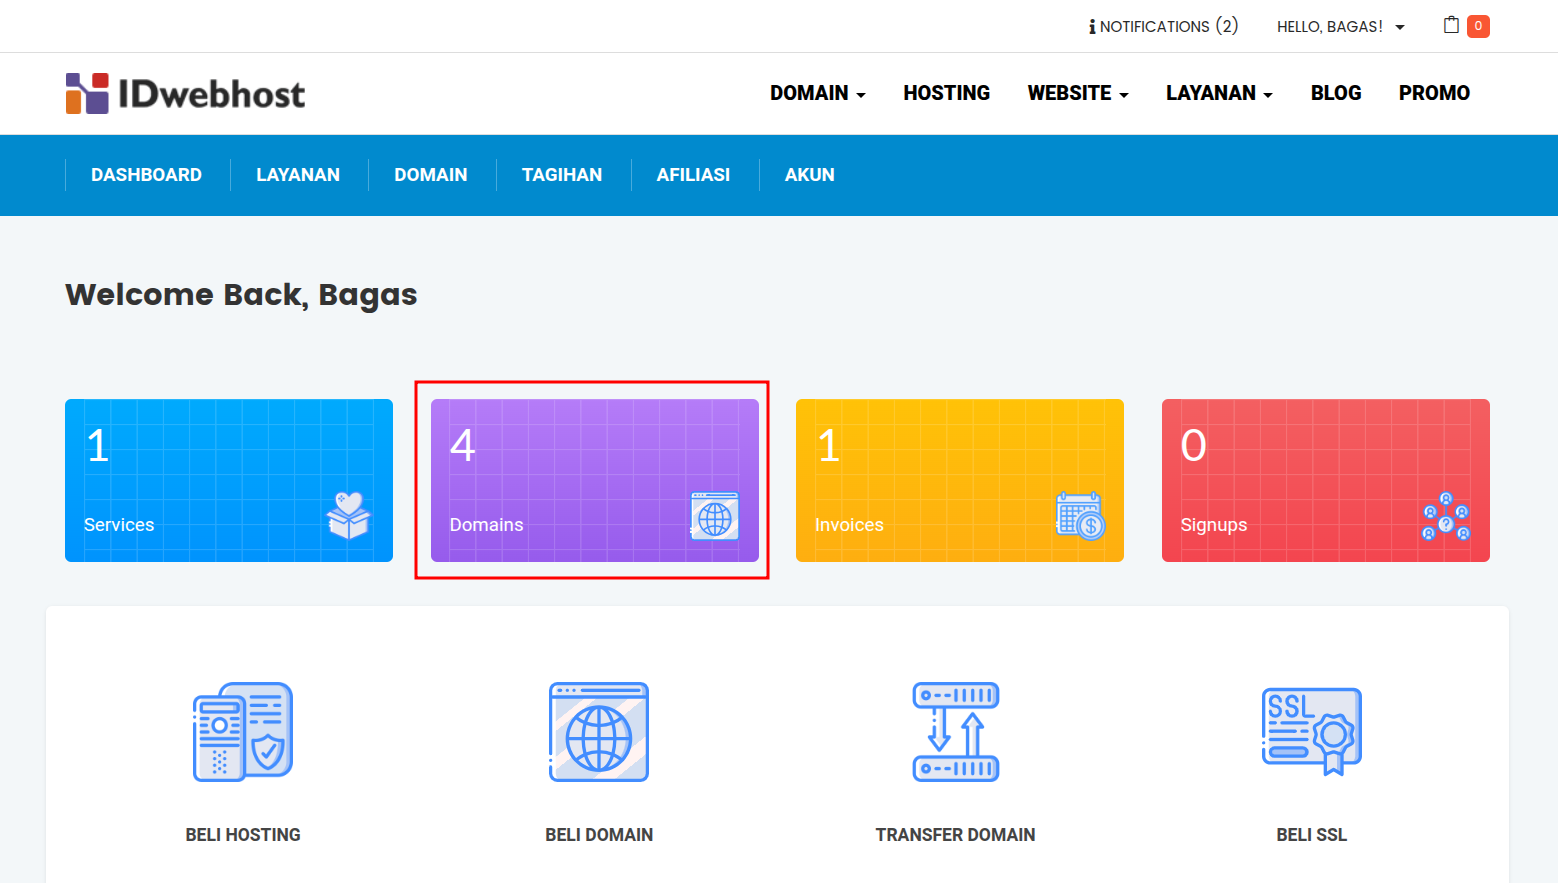
Task: Click the orange cart count badge
Action: 1478,26
